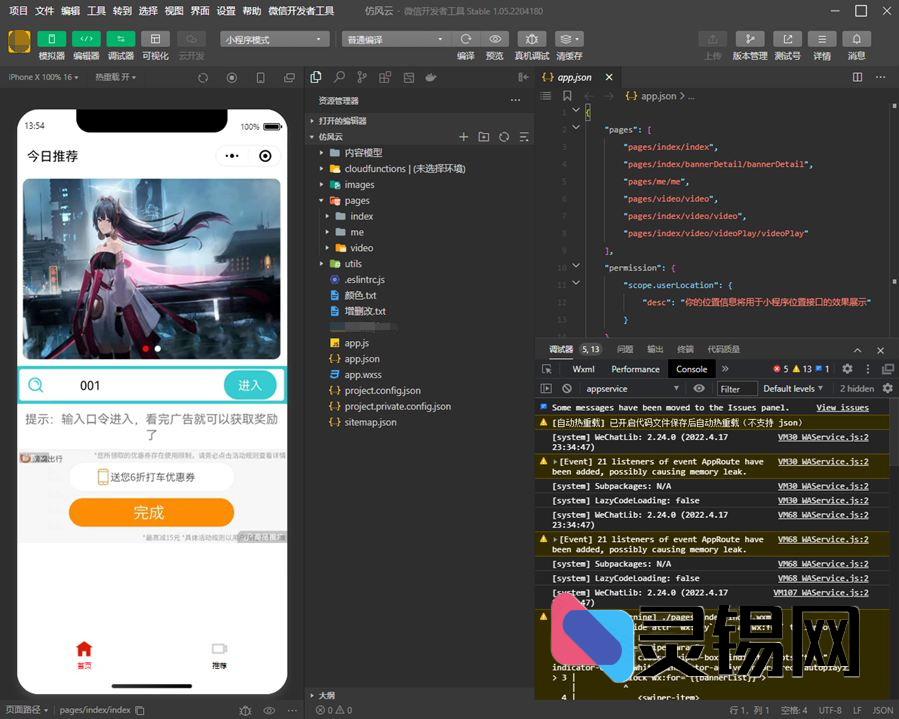
Task: Click the 预览 eye icon in toolbar
Action: tap(495, 39)
